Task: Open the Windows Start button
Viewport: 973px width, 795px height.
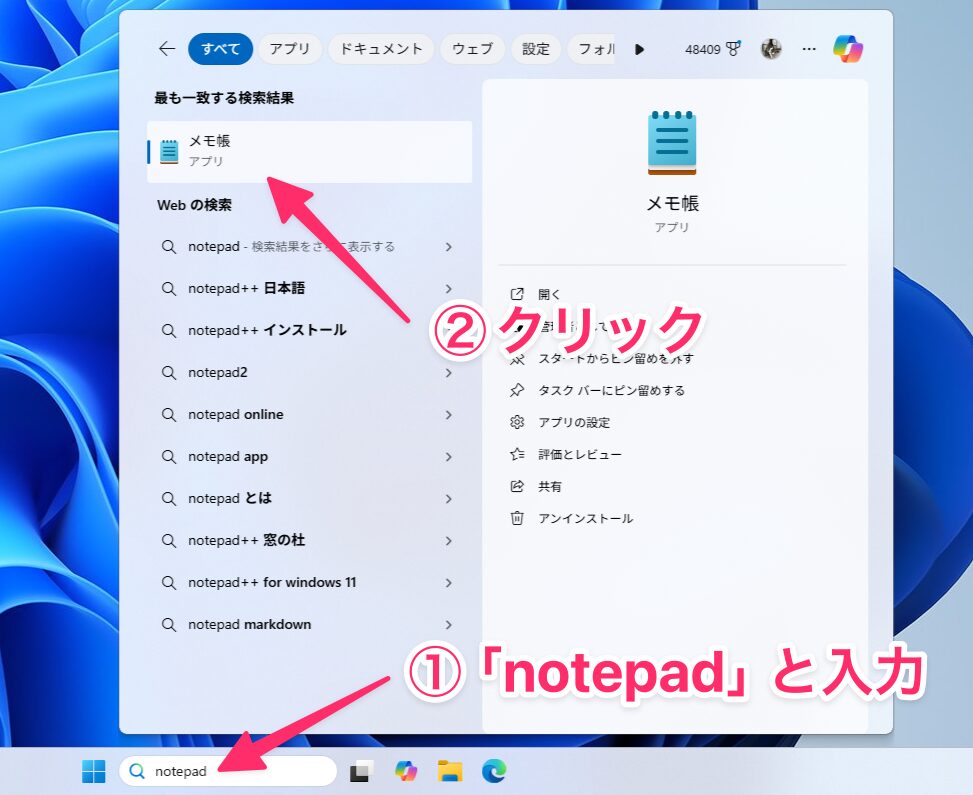Action: tap(94, 771)
